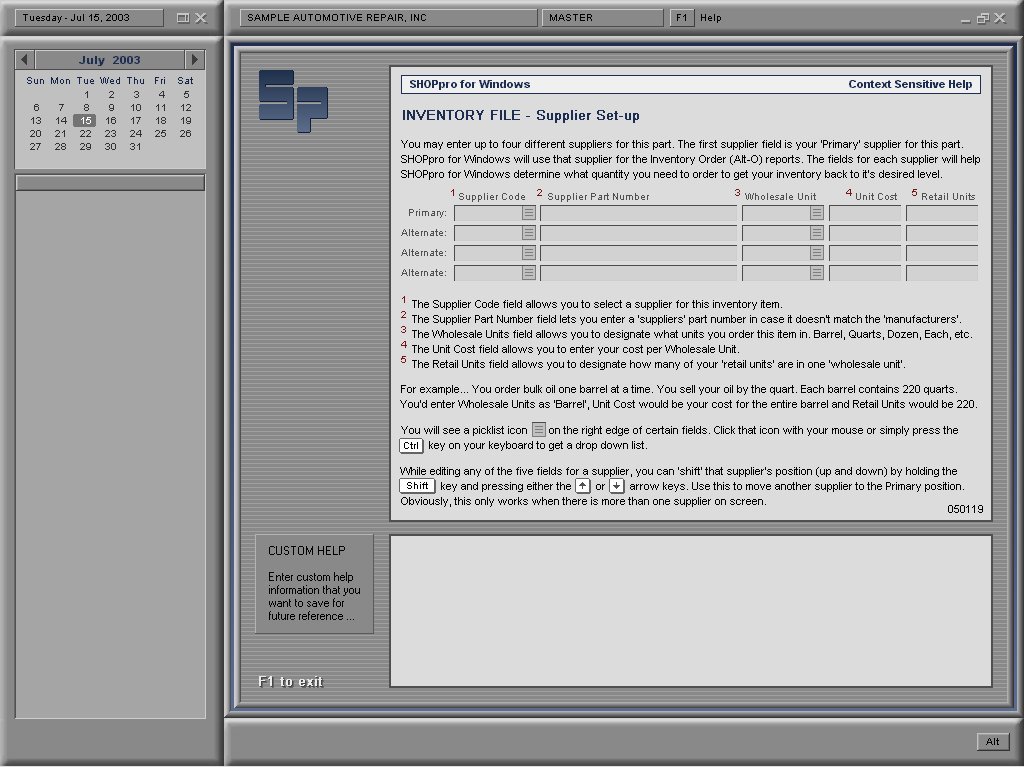Screen dimensions: 1024x768
Task: Select July 1 in the calendar
Action: click(x=86, y=95)
